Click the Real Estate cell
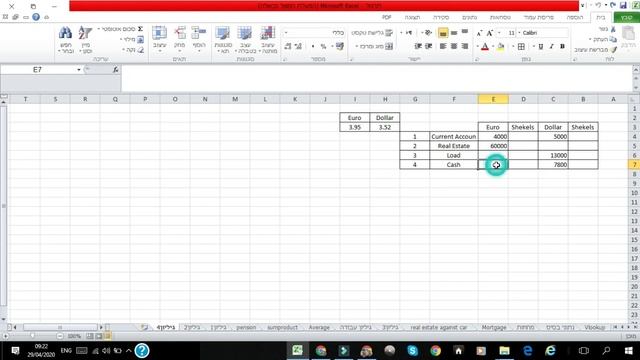Viewport: 640px width, 360px height. [453, 146]
